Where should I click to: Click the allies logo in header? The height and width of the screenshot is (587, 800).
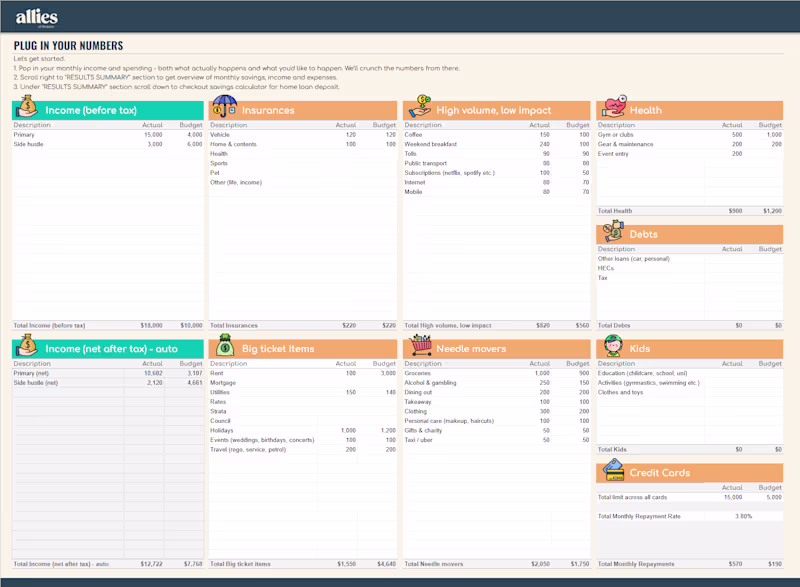pyautogui.click(x=37, y=18)
